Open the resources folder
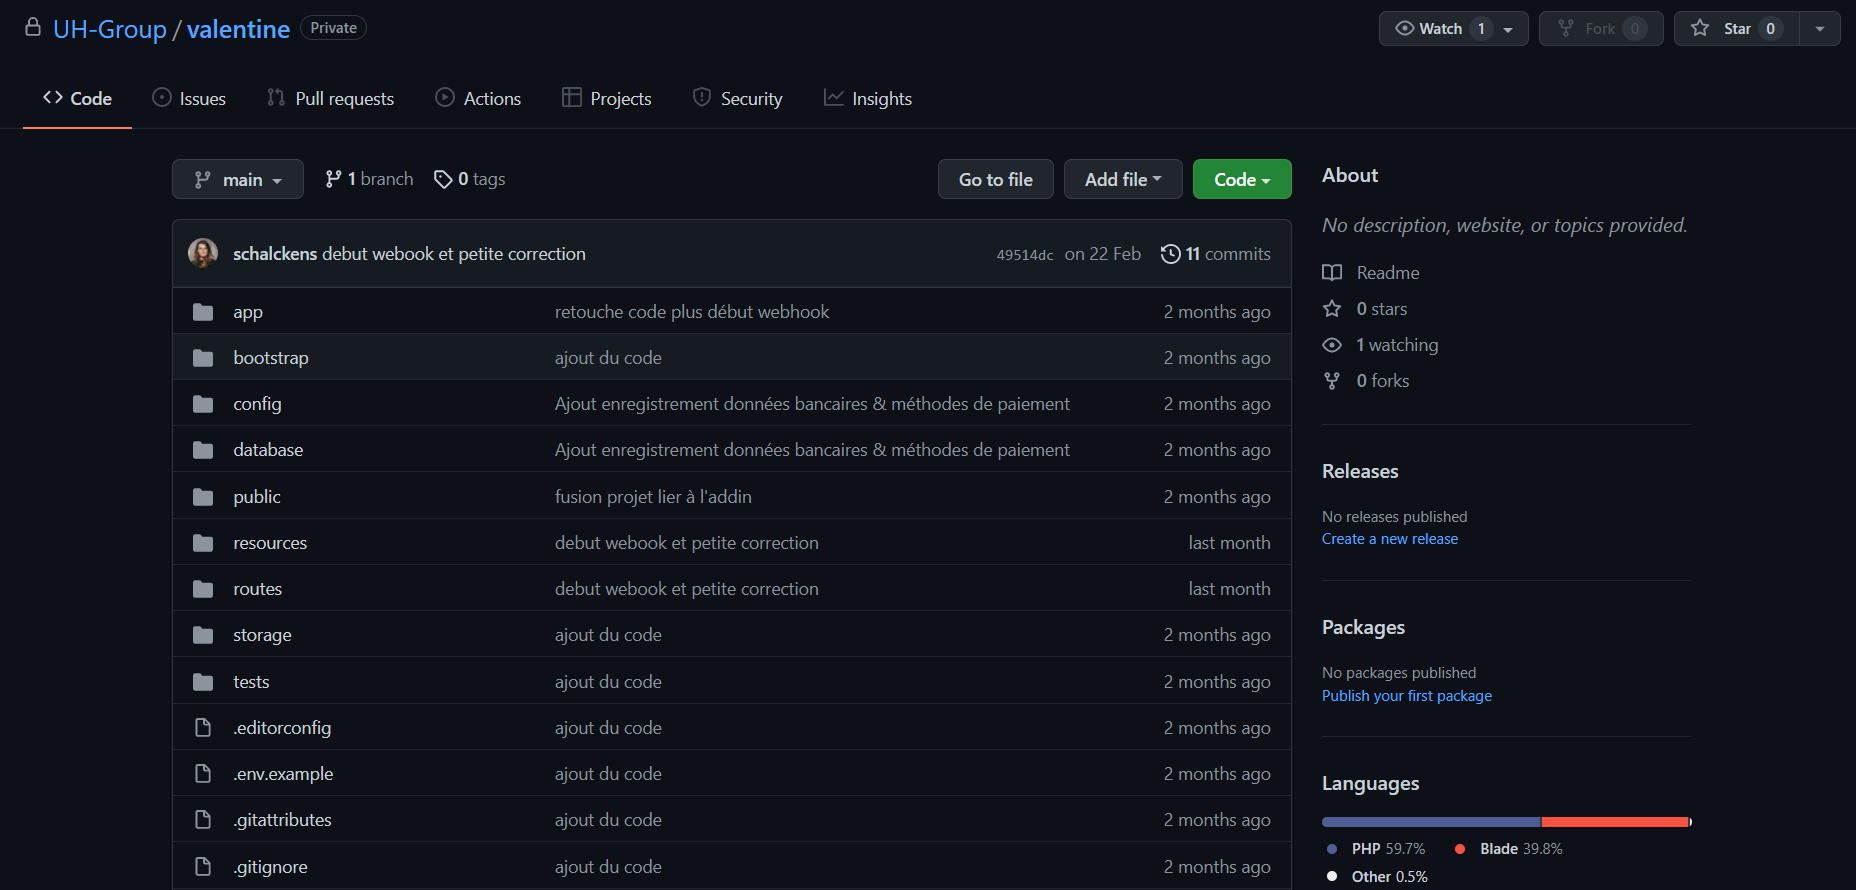Viewport: 1856px width, 890px height. [x=270, y=543]
